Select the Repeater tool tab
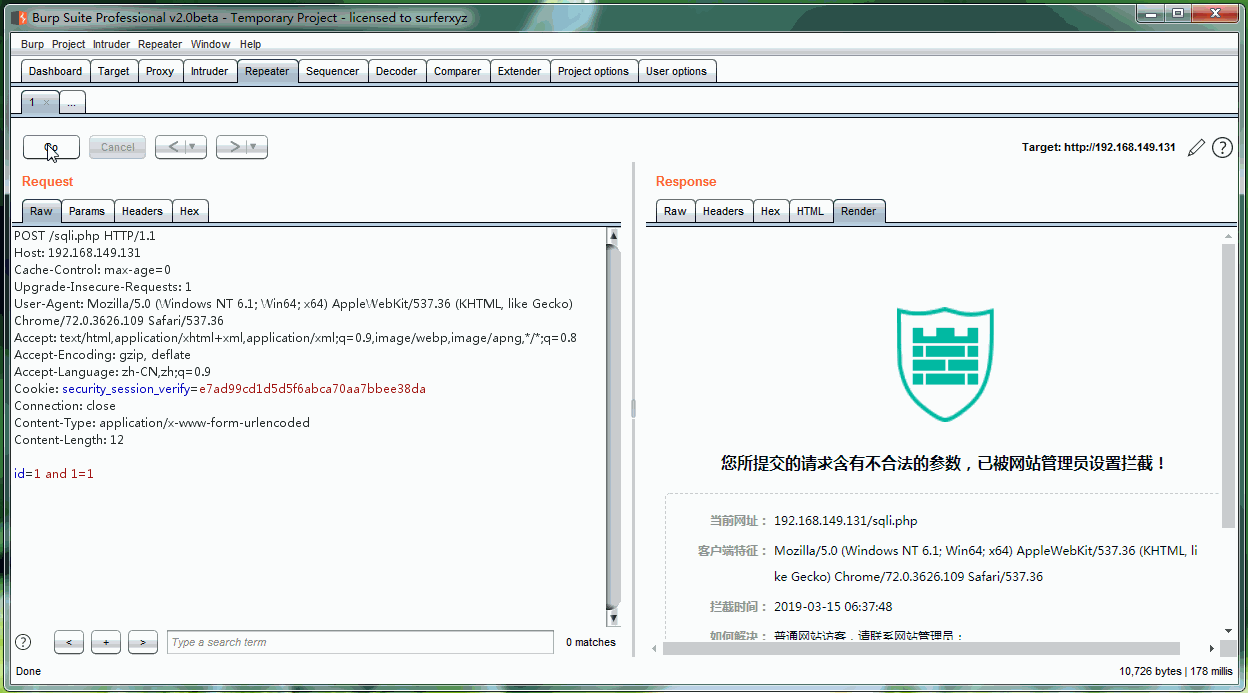Viewport: 1248px width, 693px height. click(x=267, y=71)
